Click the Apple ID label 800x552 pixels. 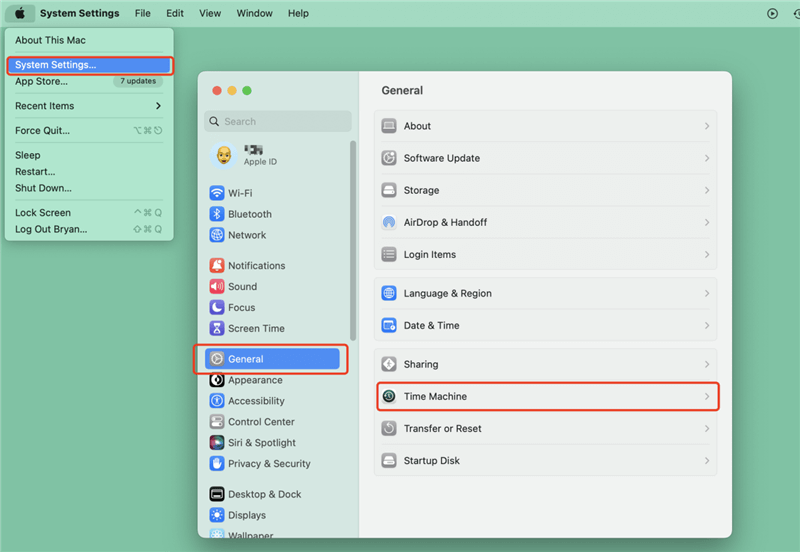[260, 162]
